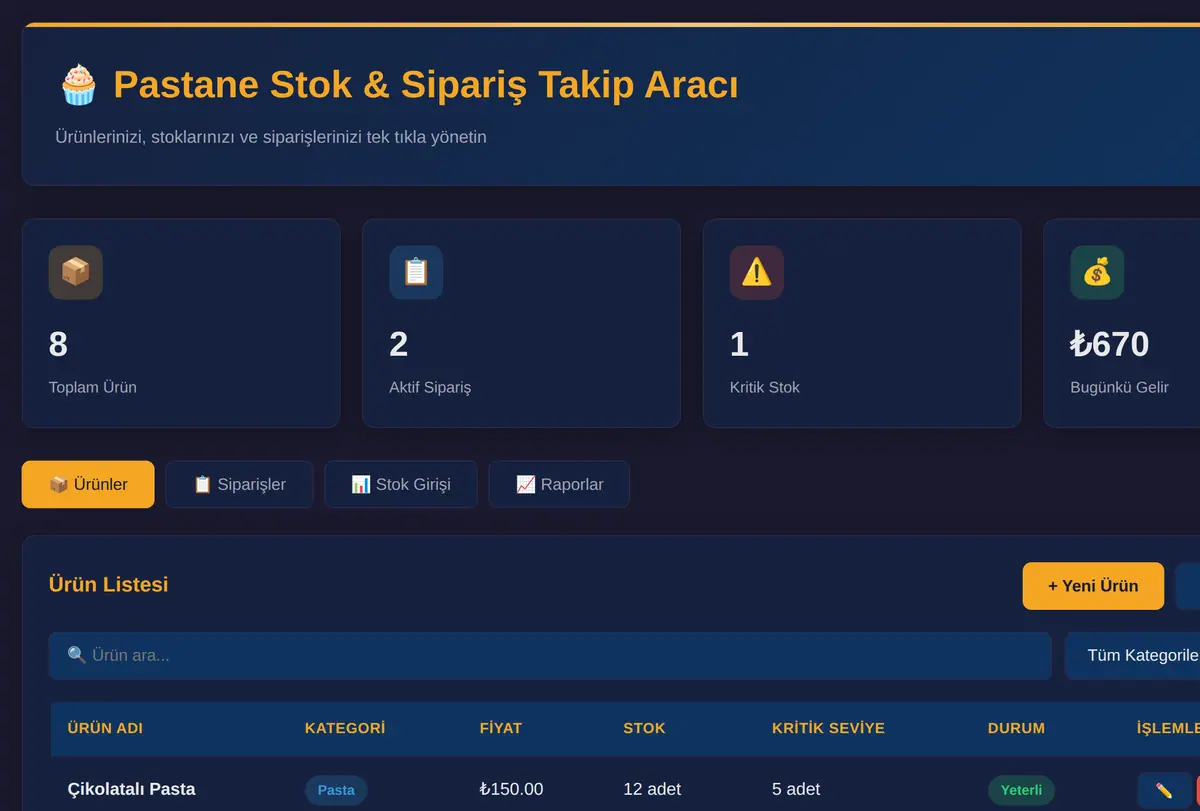
Task: Click the 5 adet critical level cell
Action: [x=796, y=789]
